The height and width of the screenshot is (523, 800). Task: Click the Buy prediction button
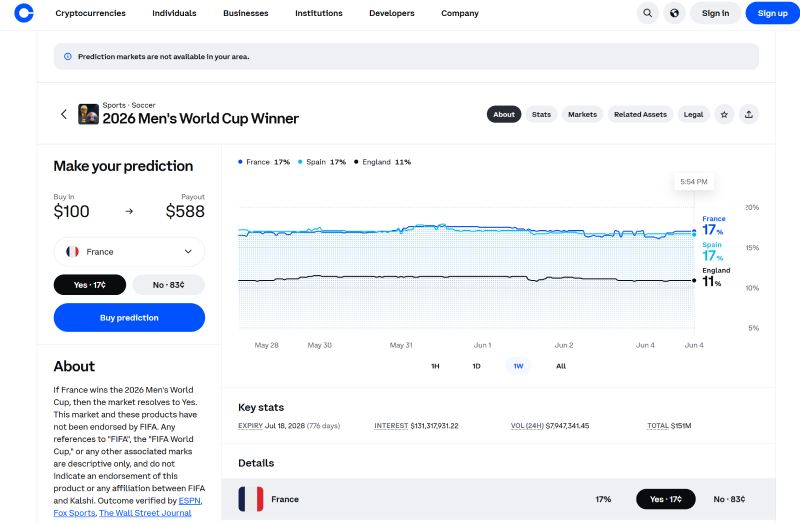(129, 317)
